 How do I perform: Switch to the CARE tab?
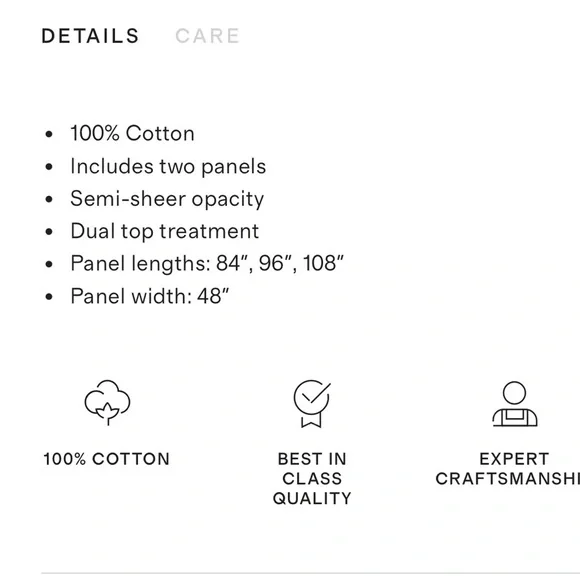[207, 36]
